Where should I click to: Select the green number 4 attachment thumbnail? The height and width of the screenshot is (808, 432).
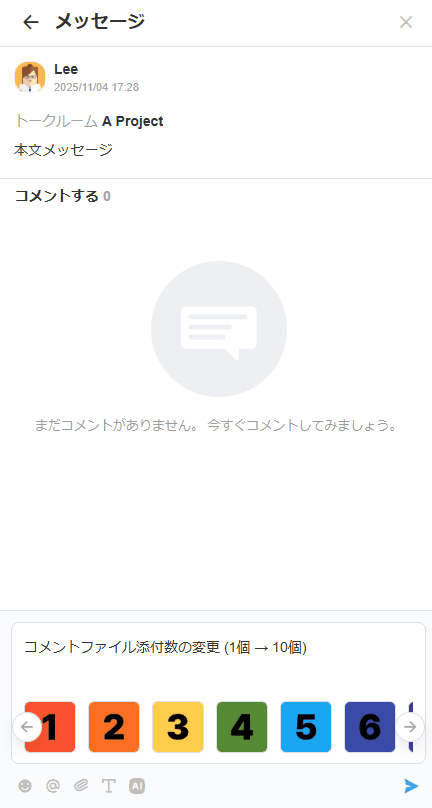242,727
